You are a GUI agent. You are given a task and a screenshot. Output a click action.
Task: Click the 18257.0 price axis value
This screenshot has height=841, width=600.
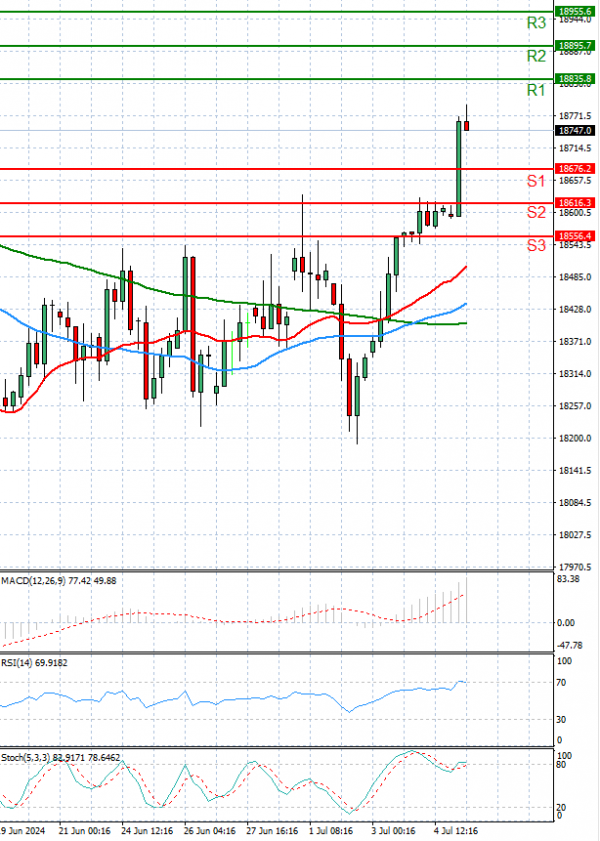[575, 406]
